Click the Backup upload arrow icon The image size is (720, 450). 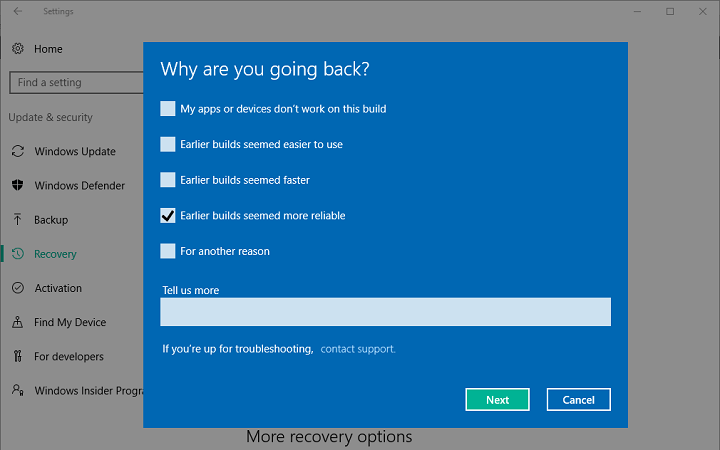coord(17,219)
